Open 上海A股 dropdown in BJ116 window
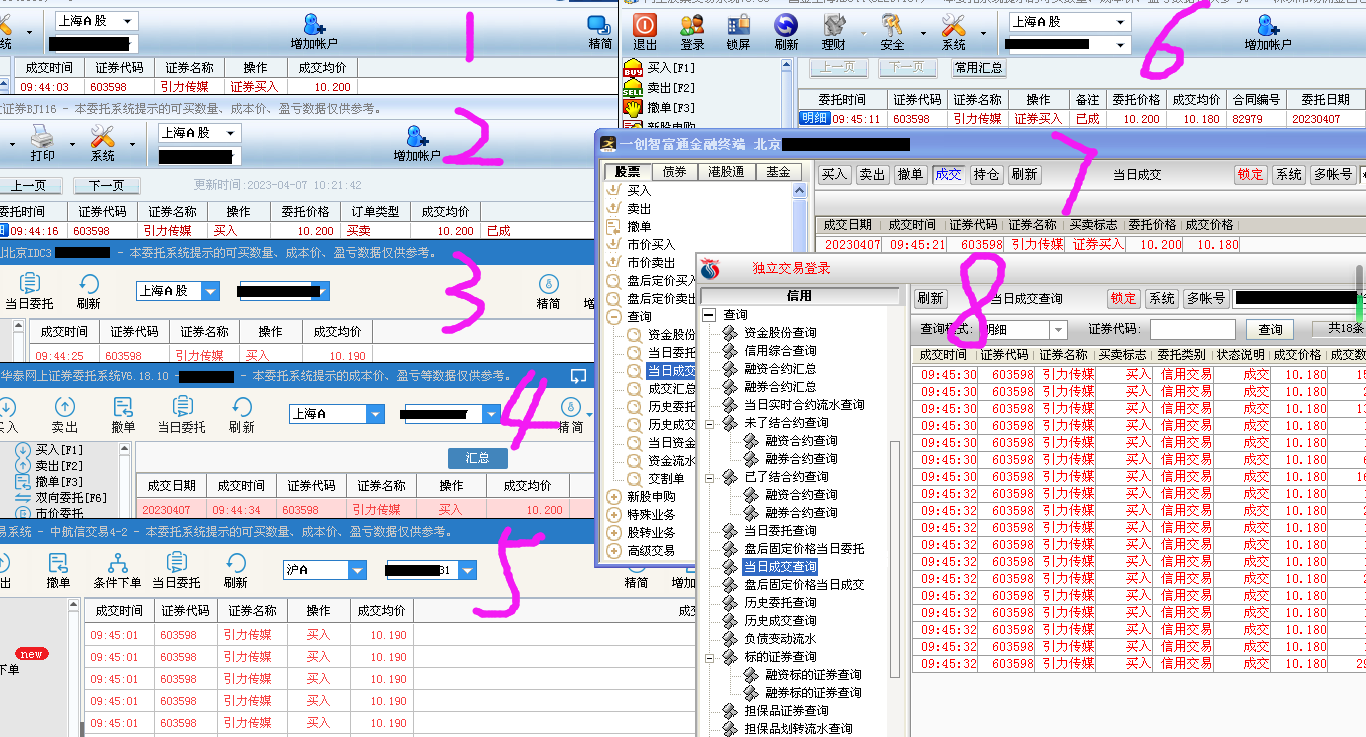This screenshot has width=1366, height=737. click(x=232, y=133)
